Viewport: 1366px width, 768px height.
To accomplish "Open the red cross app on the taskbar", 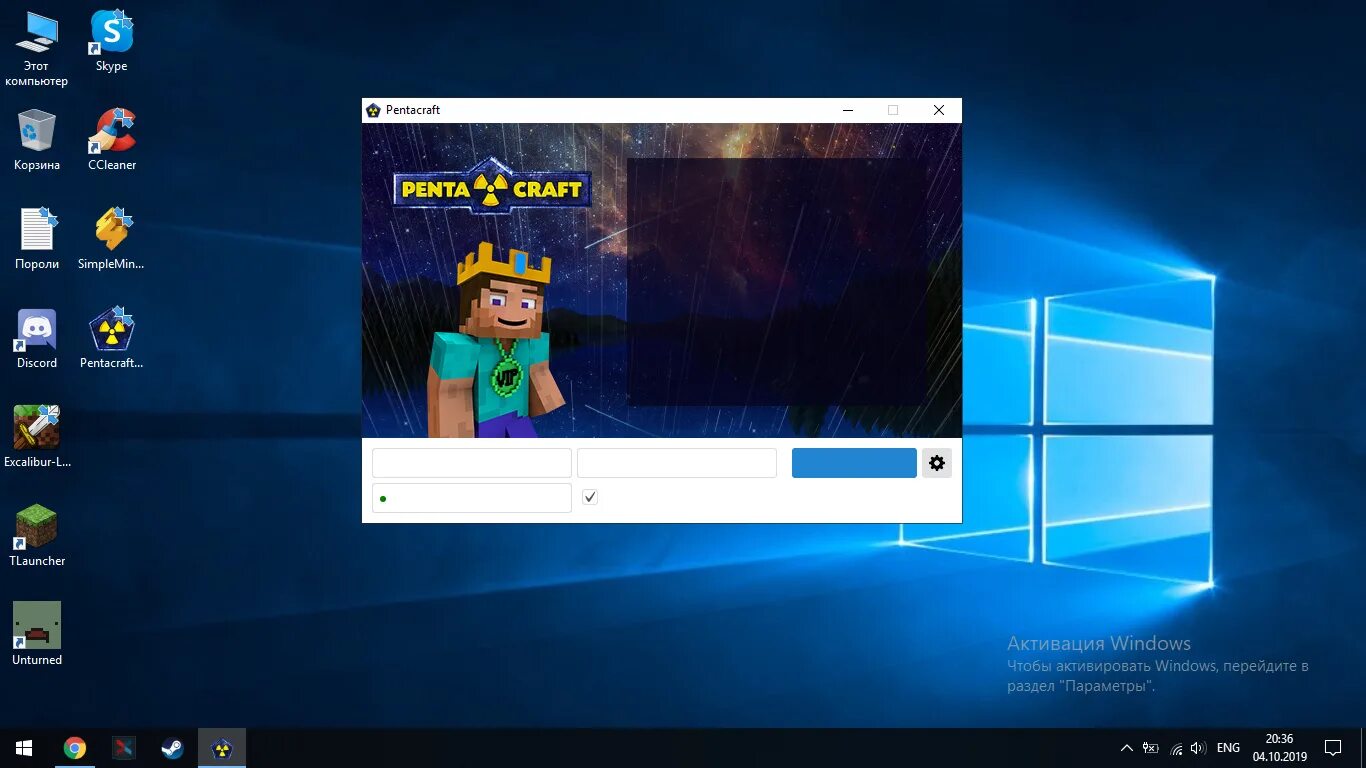I will [x=124, y=748].
